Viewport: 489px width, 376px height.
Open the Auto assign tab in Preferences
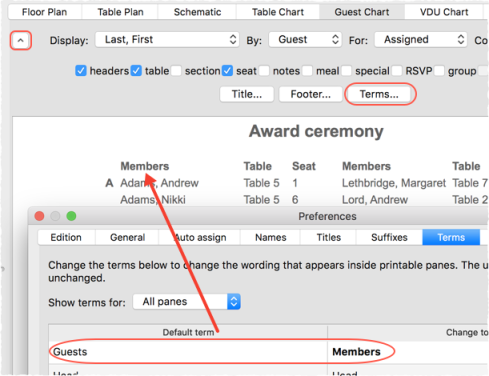(x=200, y=237)
